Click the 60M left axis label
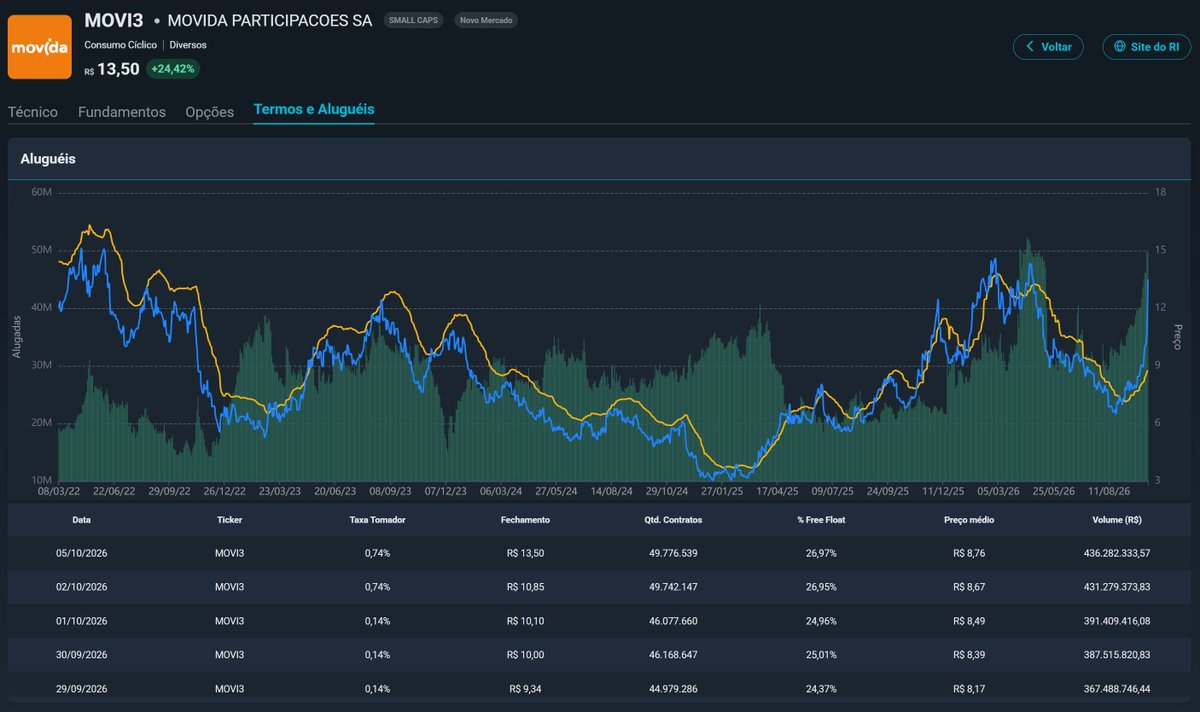1200x712 pixels. 40,192
